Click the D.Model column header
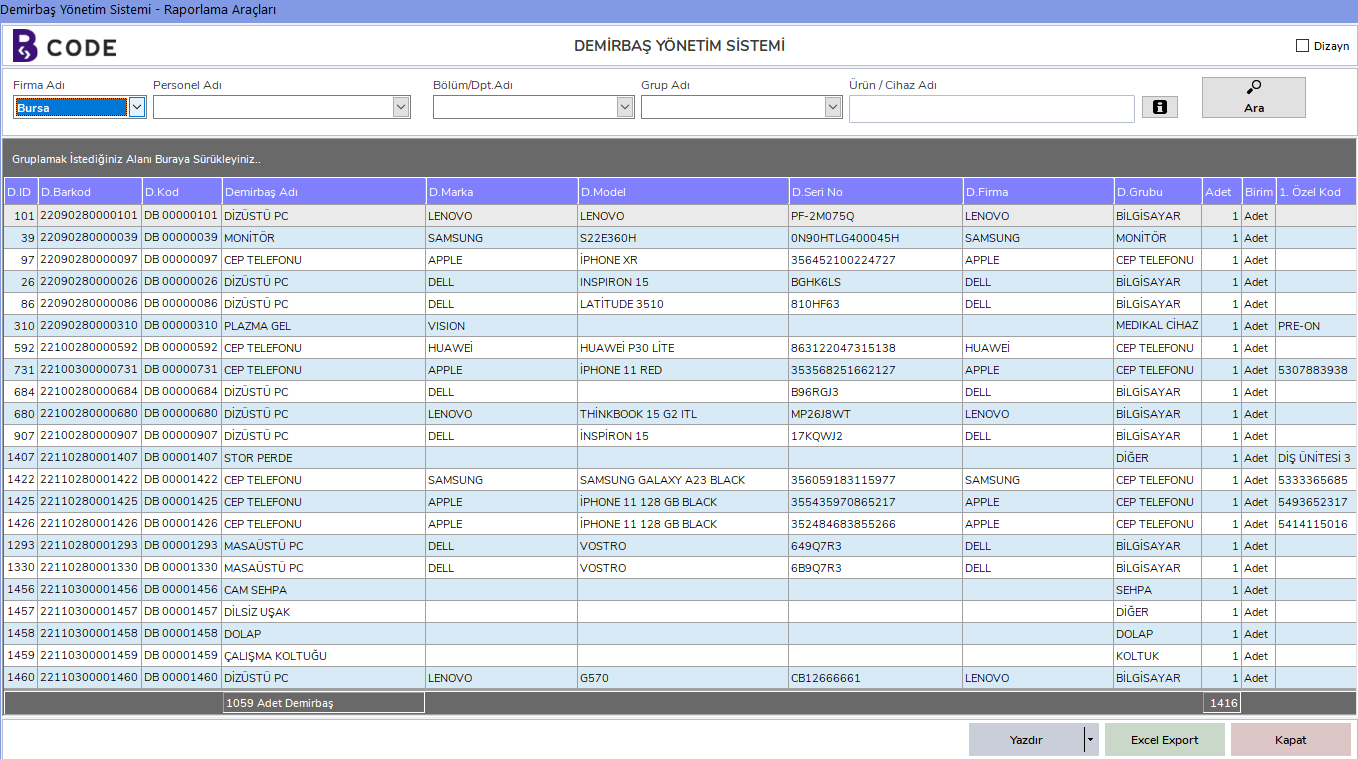The width and height of the screenshot is (1358, 759). pyautogui.click(x=683, y=192)
